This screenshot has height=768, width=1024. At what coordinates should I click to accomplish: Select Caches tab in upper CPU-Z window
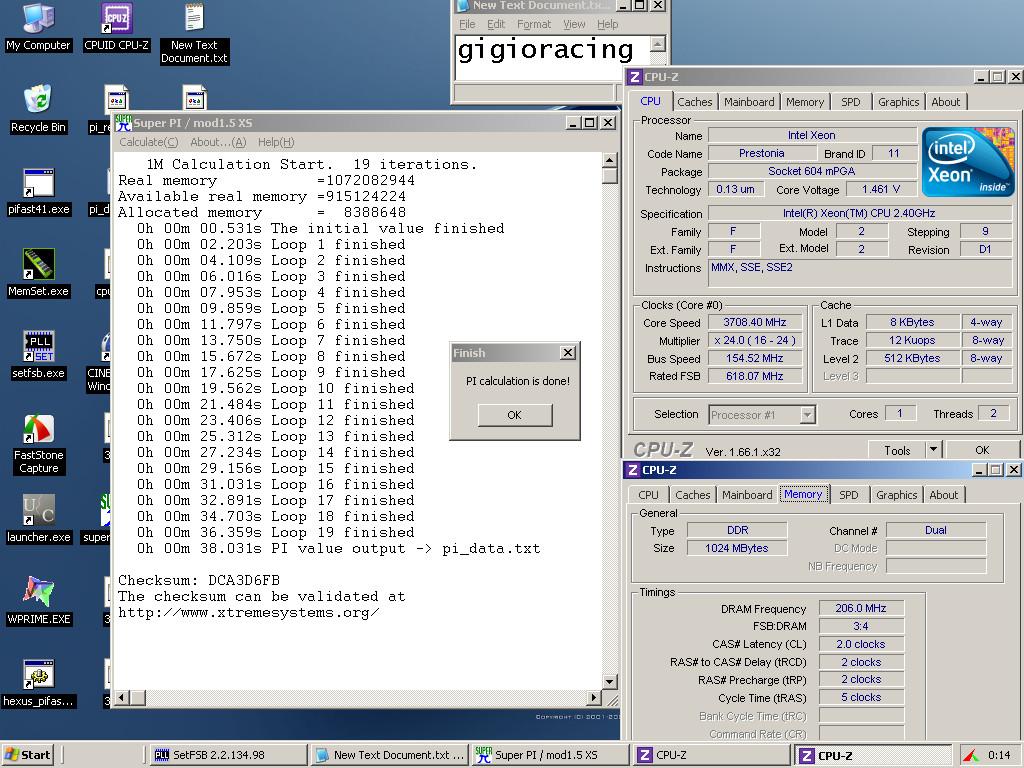coord(694,102)
